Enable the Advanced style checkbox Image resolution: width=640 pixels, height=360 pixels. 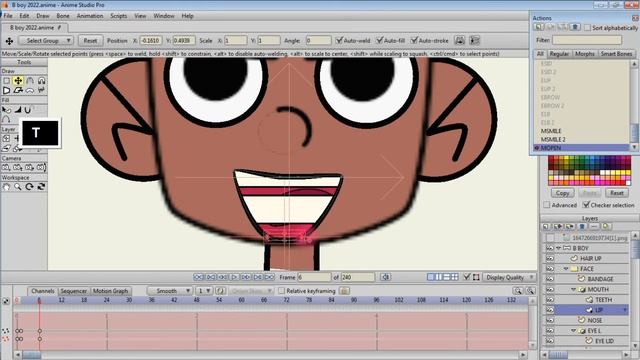[547, 205]
